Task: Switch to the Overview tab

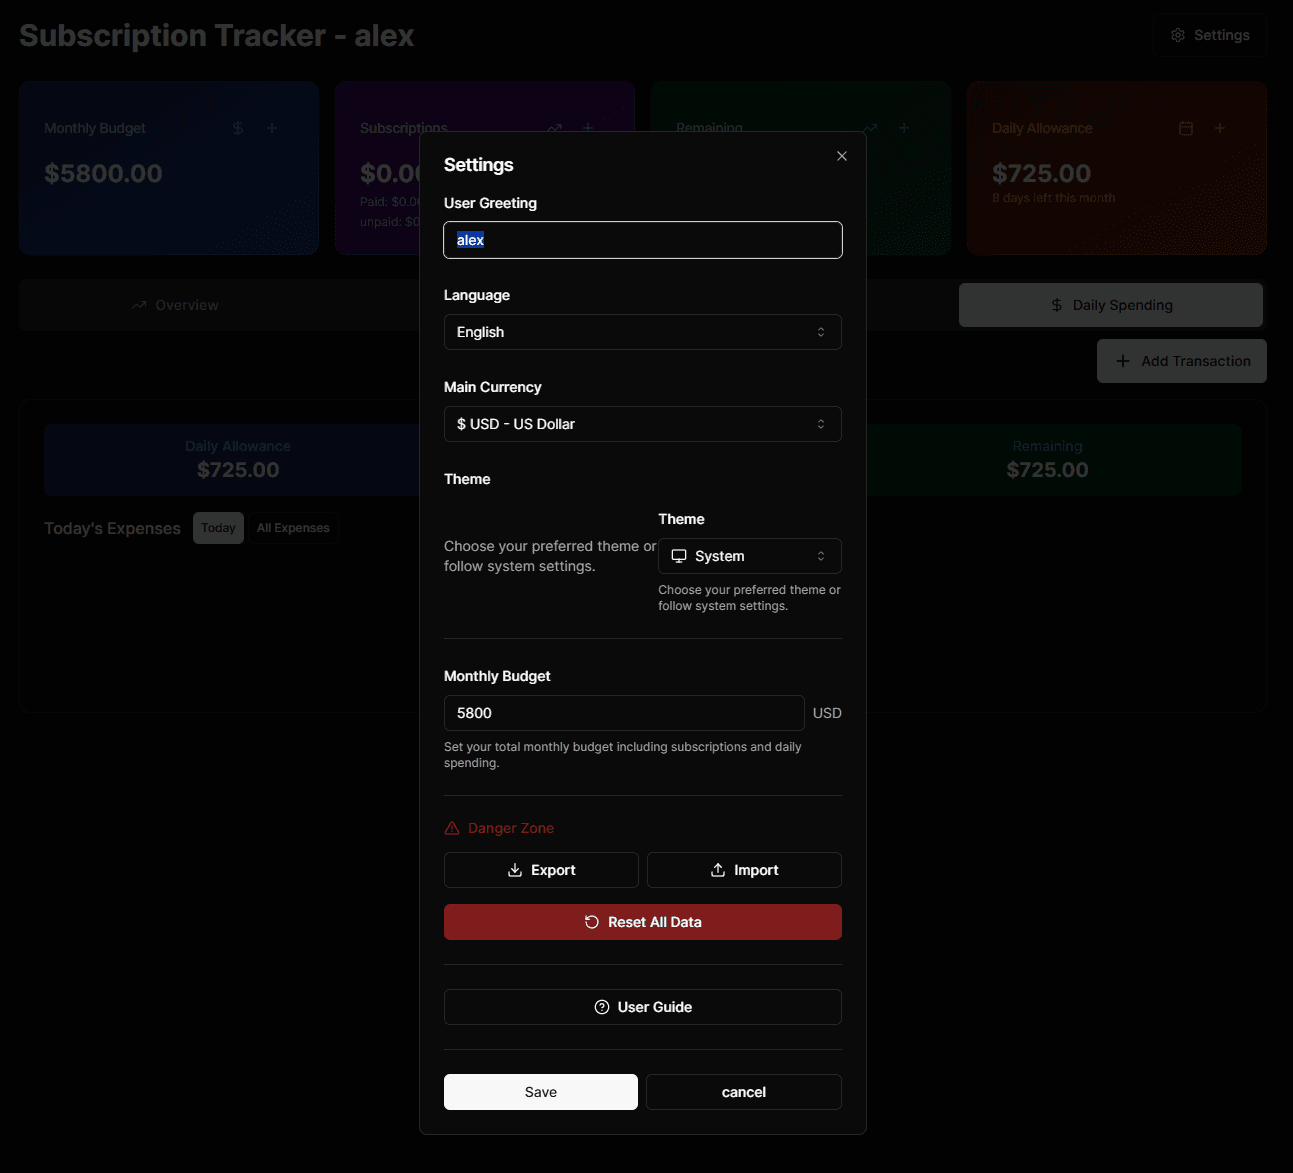Action: 174,304
